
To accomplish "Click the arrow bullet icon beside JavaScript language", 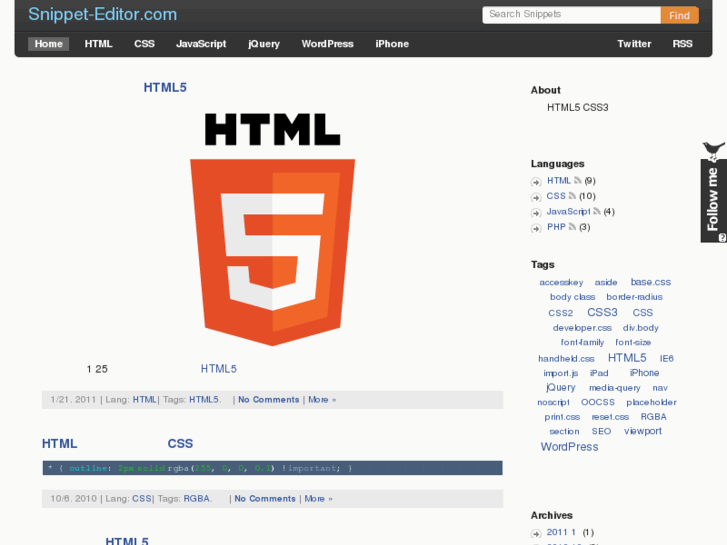I will (536, 213).
